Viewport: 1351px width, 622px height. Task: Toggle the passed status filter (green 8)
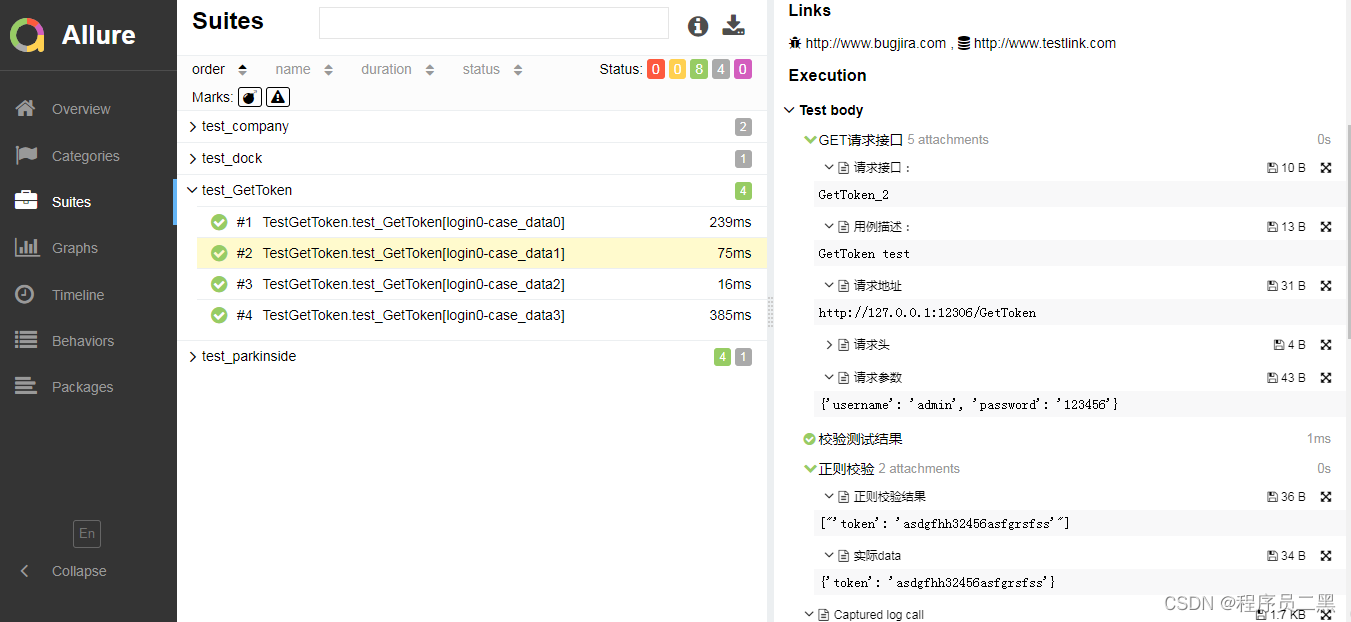click(x=699, y=69)
